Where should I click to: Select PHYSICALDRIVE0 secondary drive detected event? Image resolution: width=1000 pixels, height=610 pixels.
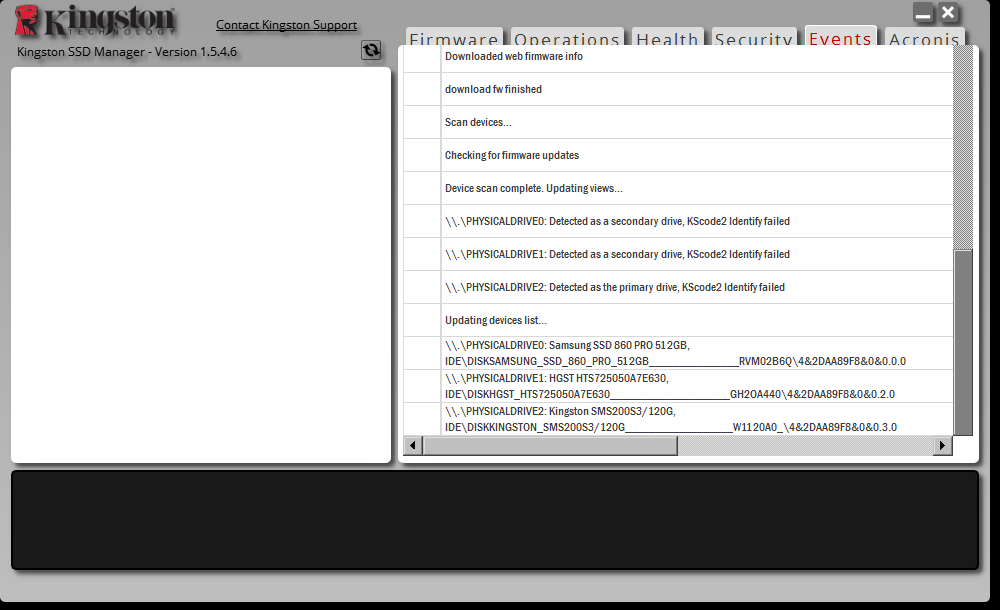[x=678, y=221]
